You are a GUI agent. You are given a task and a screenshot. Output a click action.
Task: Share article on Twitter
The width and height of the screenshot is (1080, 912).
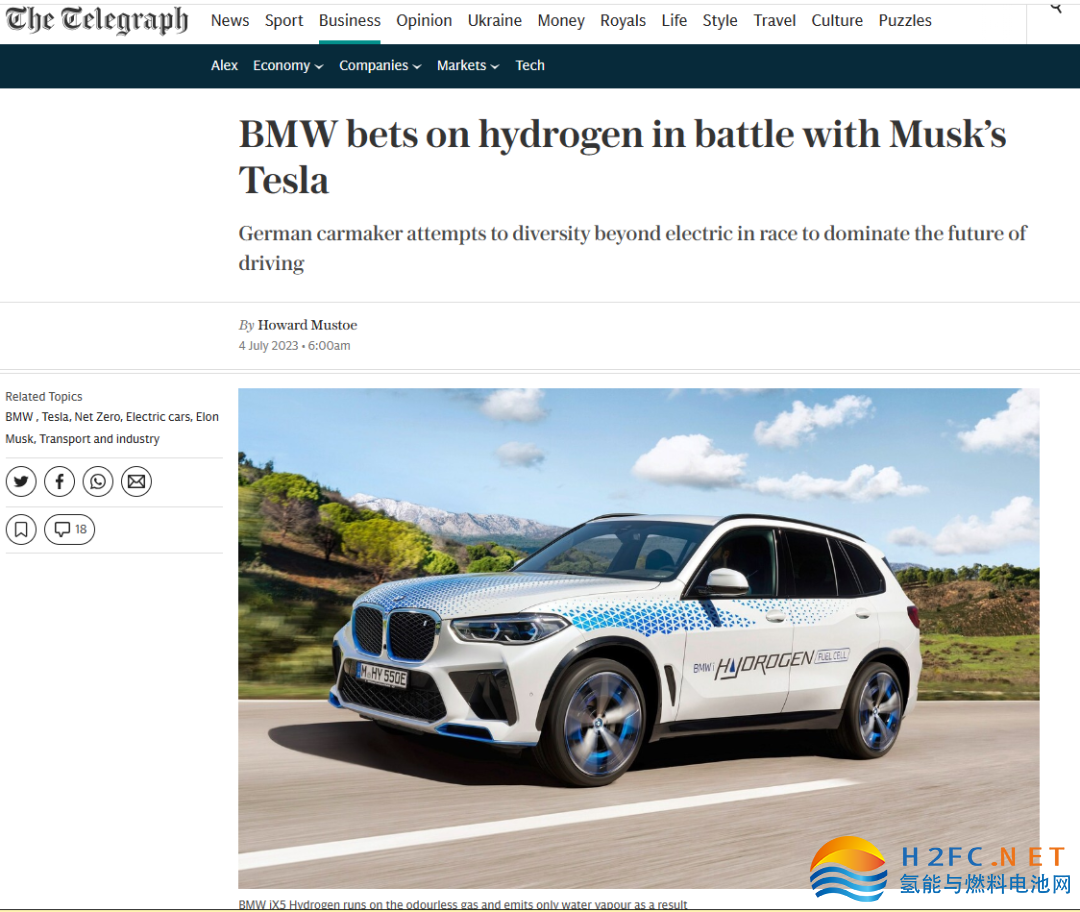click(21, 481)
